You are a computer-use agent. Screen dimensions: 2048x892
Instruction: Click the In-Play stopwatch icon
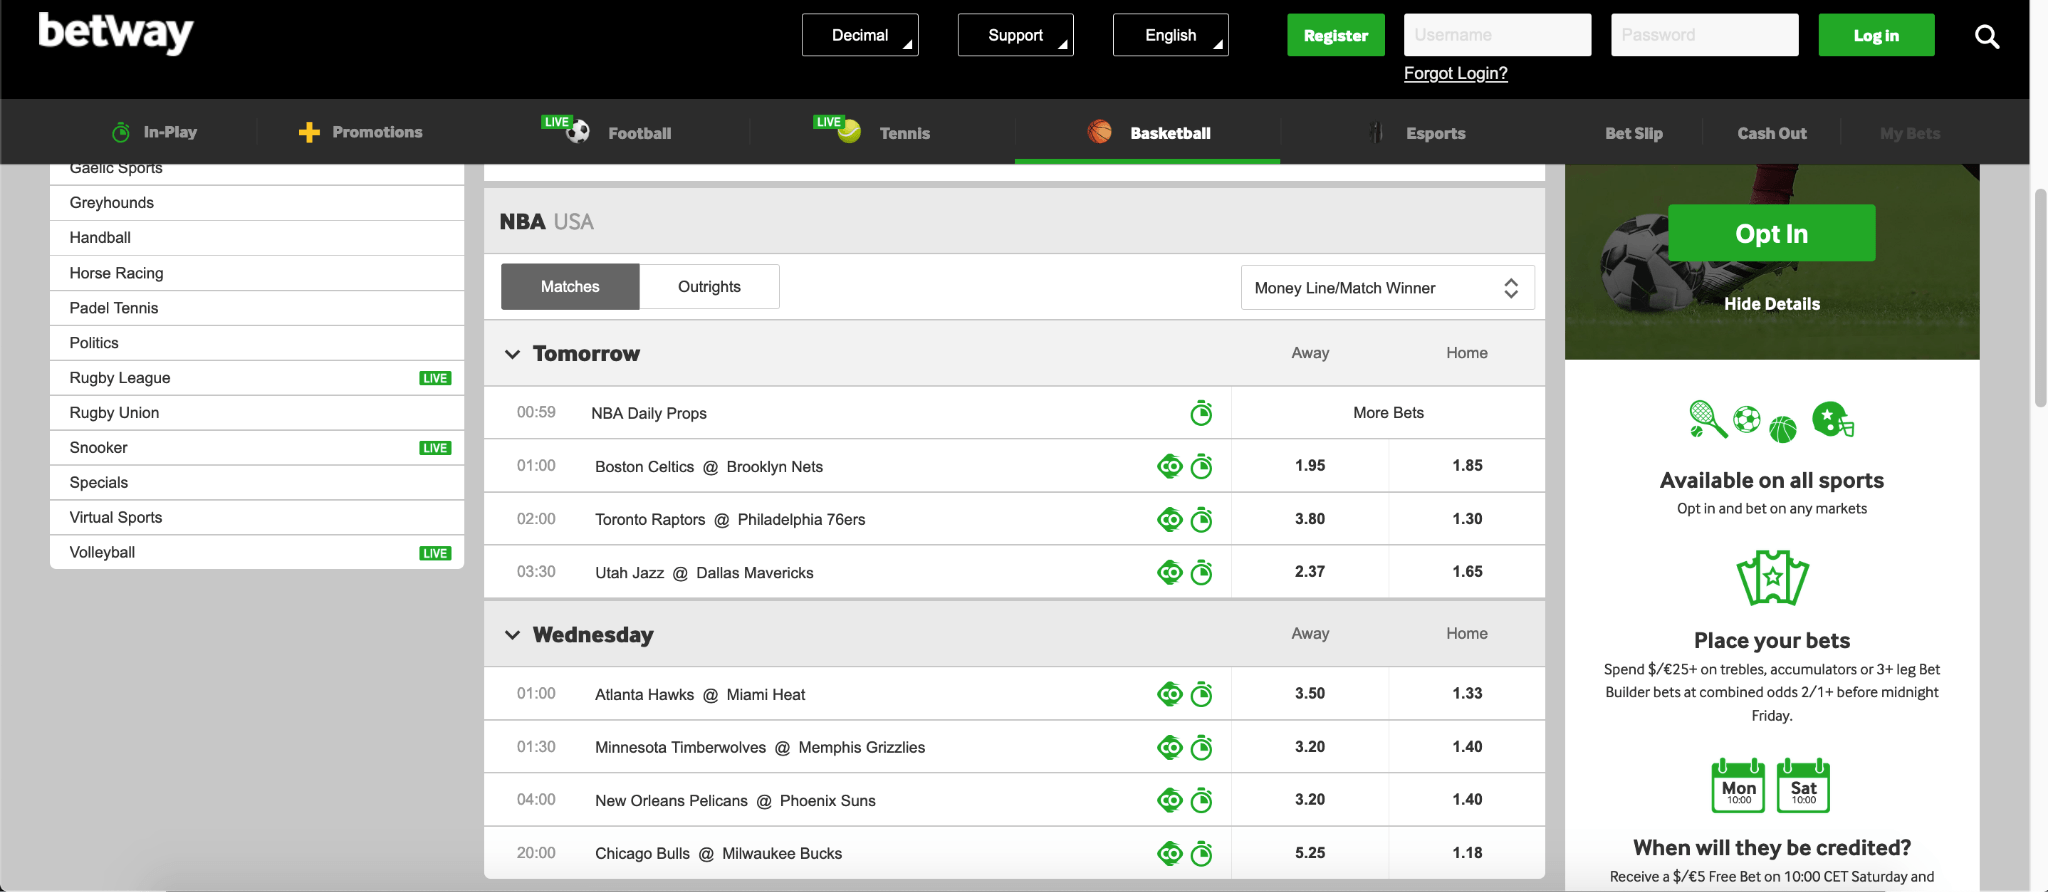[121, 132]
